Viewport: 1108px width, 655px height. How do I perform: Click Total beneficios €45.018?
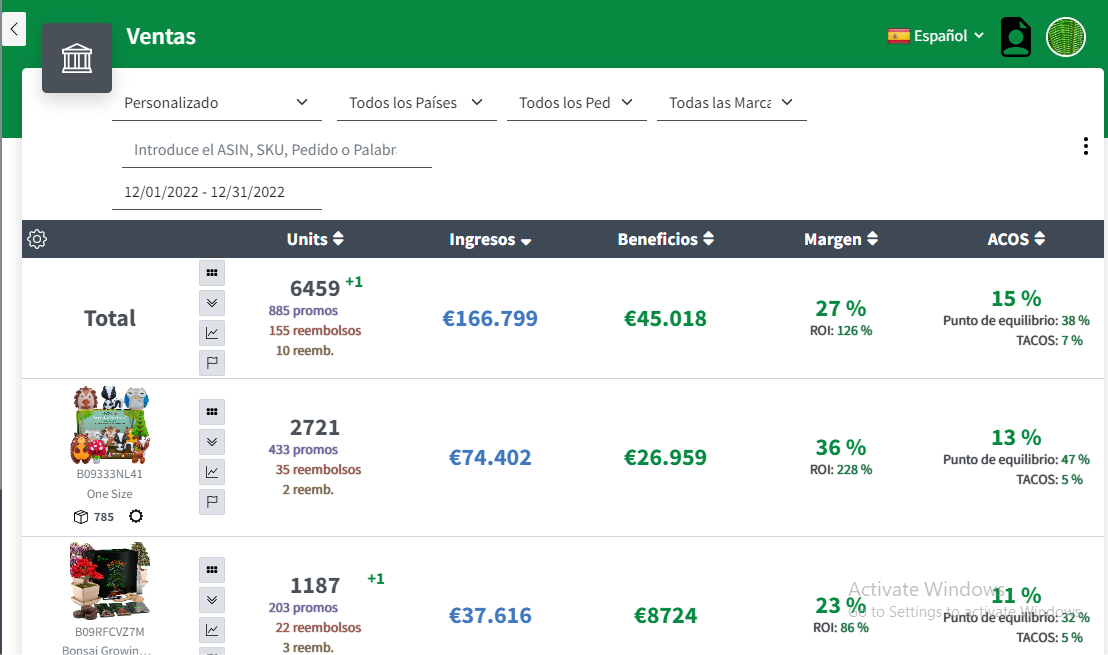coord(665,319)
